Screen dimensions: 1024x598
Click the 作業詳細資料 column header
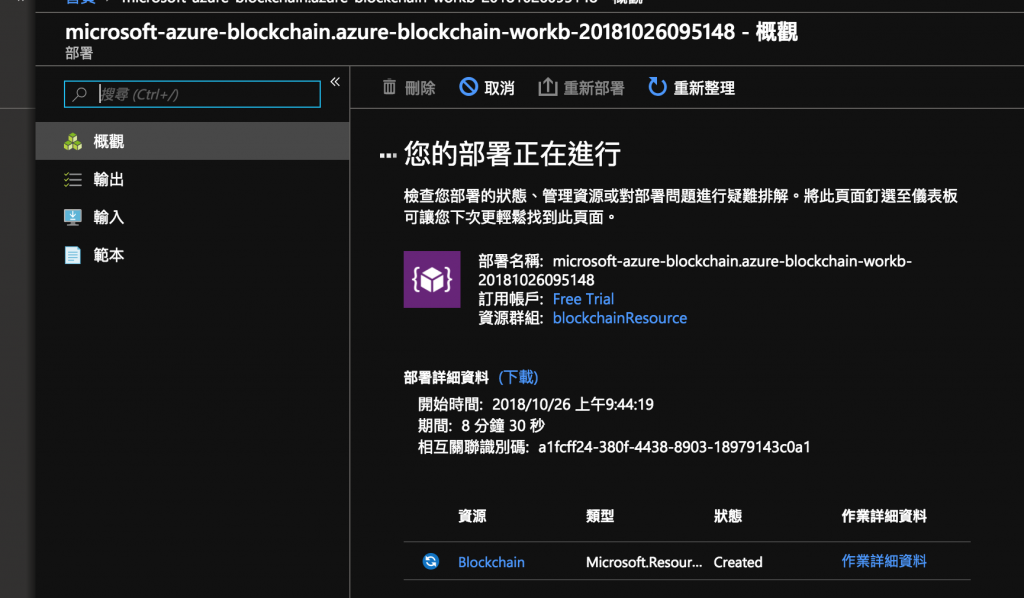click(x=884, y=516)
